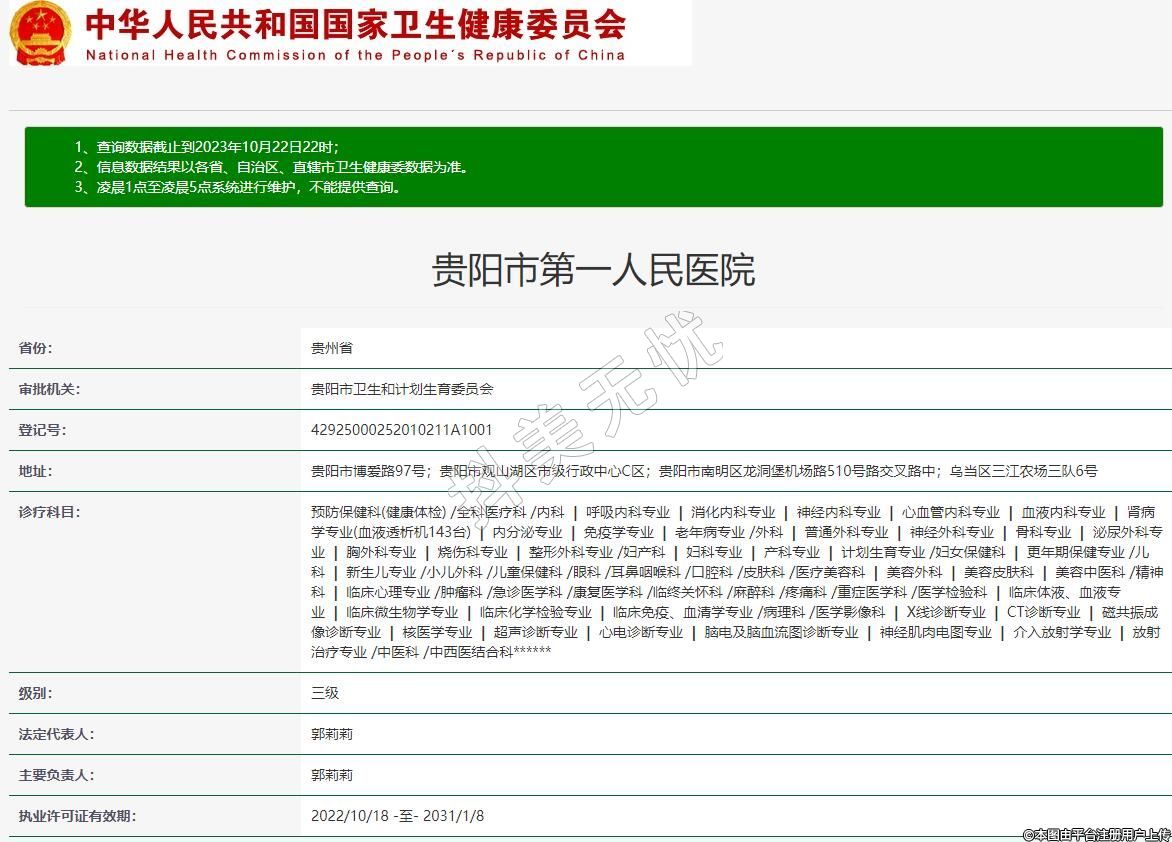Click the Chinese title 中华人民共和国国家卫生健康委员会

point(355,23)
